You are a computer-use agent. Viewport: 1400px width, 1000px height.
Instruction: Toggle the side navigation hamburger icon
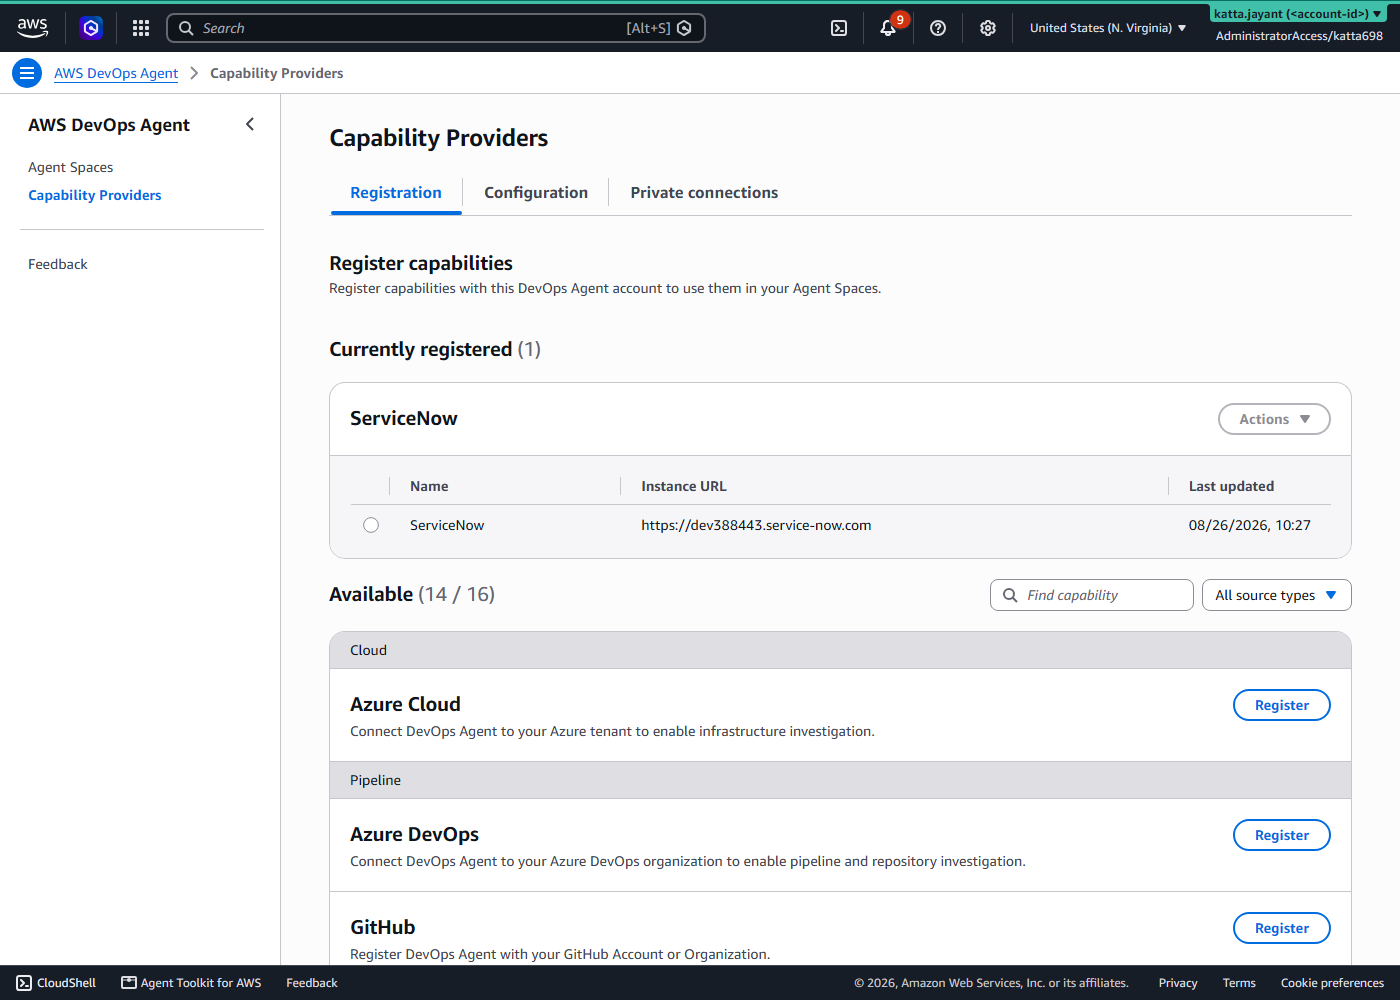27,73
